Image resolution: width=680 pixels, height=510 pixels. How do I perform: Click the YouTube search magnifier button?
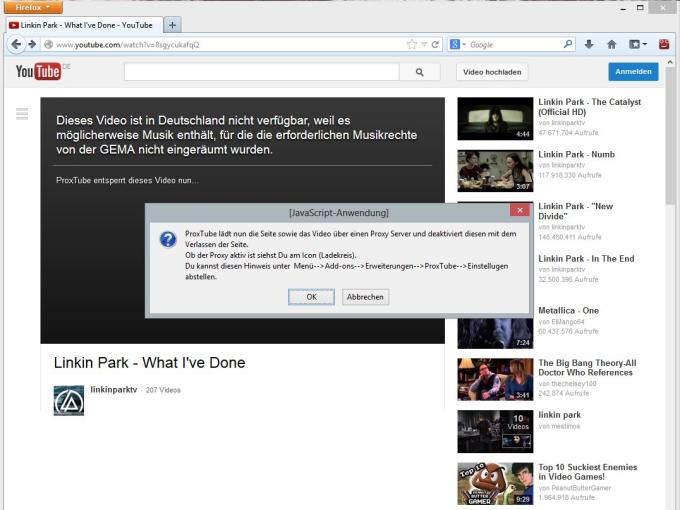419,72
